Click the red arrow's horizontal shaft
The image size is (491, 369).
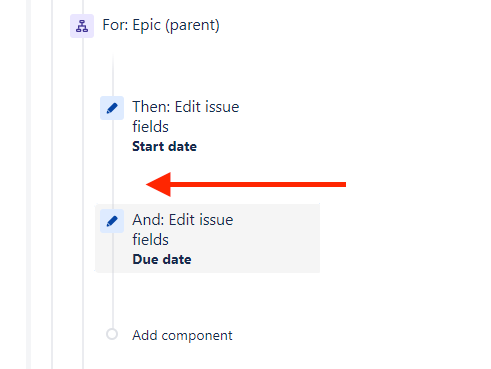point(258,184)
